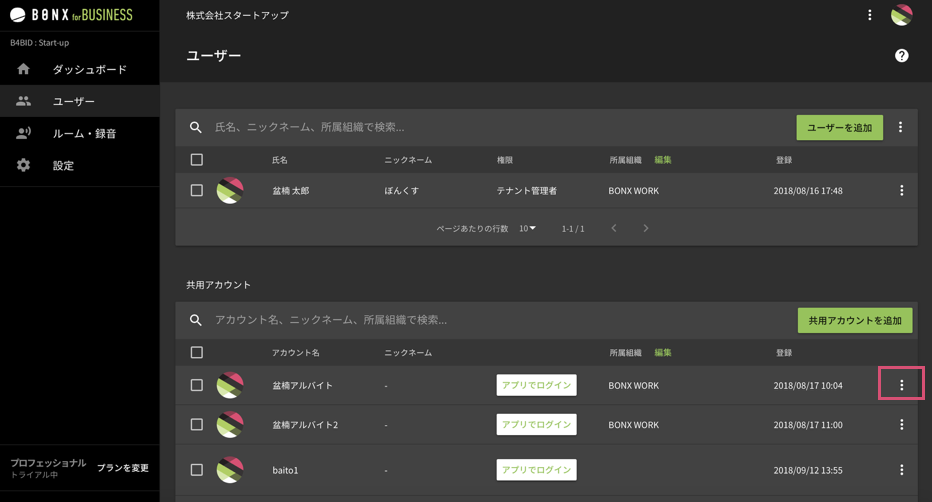Open row menu for 盆橋アルバイト
Screen dimensions: 932x502
[x=902, y=385]
